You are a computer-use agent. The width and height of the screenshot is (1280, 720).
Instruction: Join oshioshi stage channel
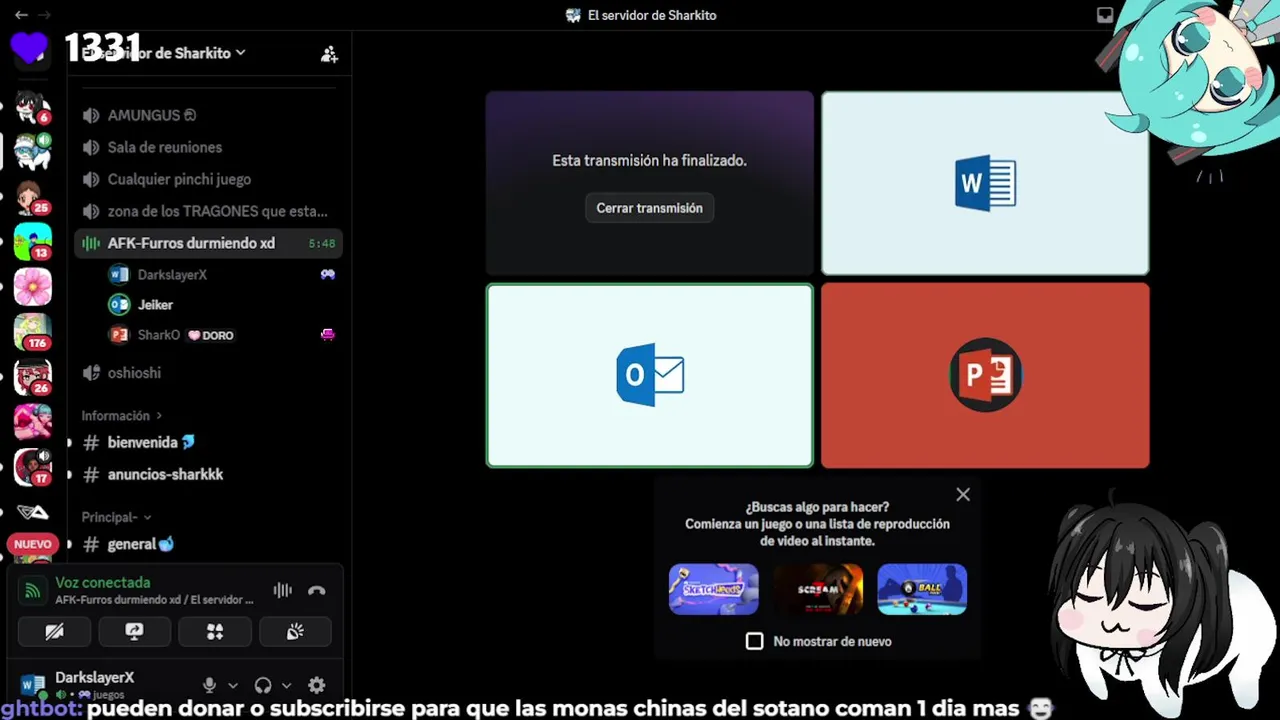[207, 372]
